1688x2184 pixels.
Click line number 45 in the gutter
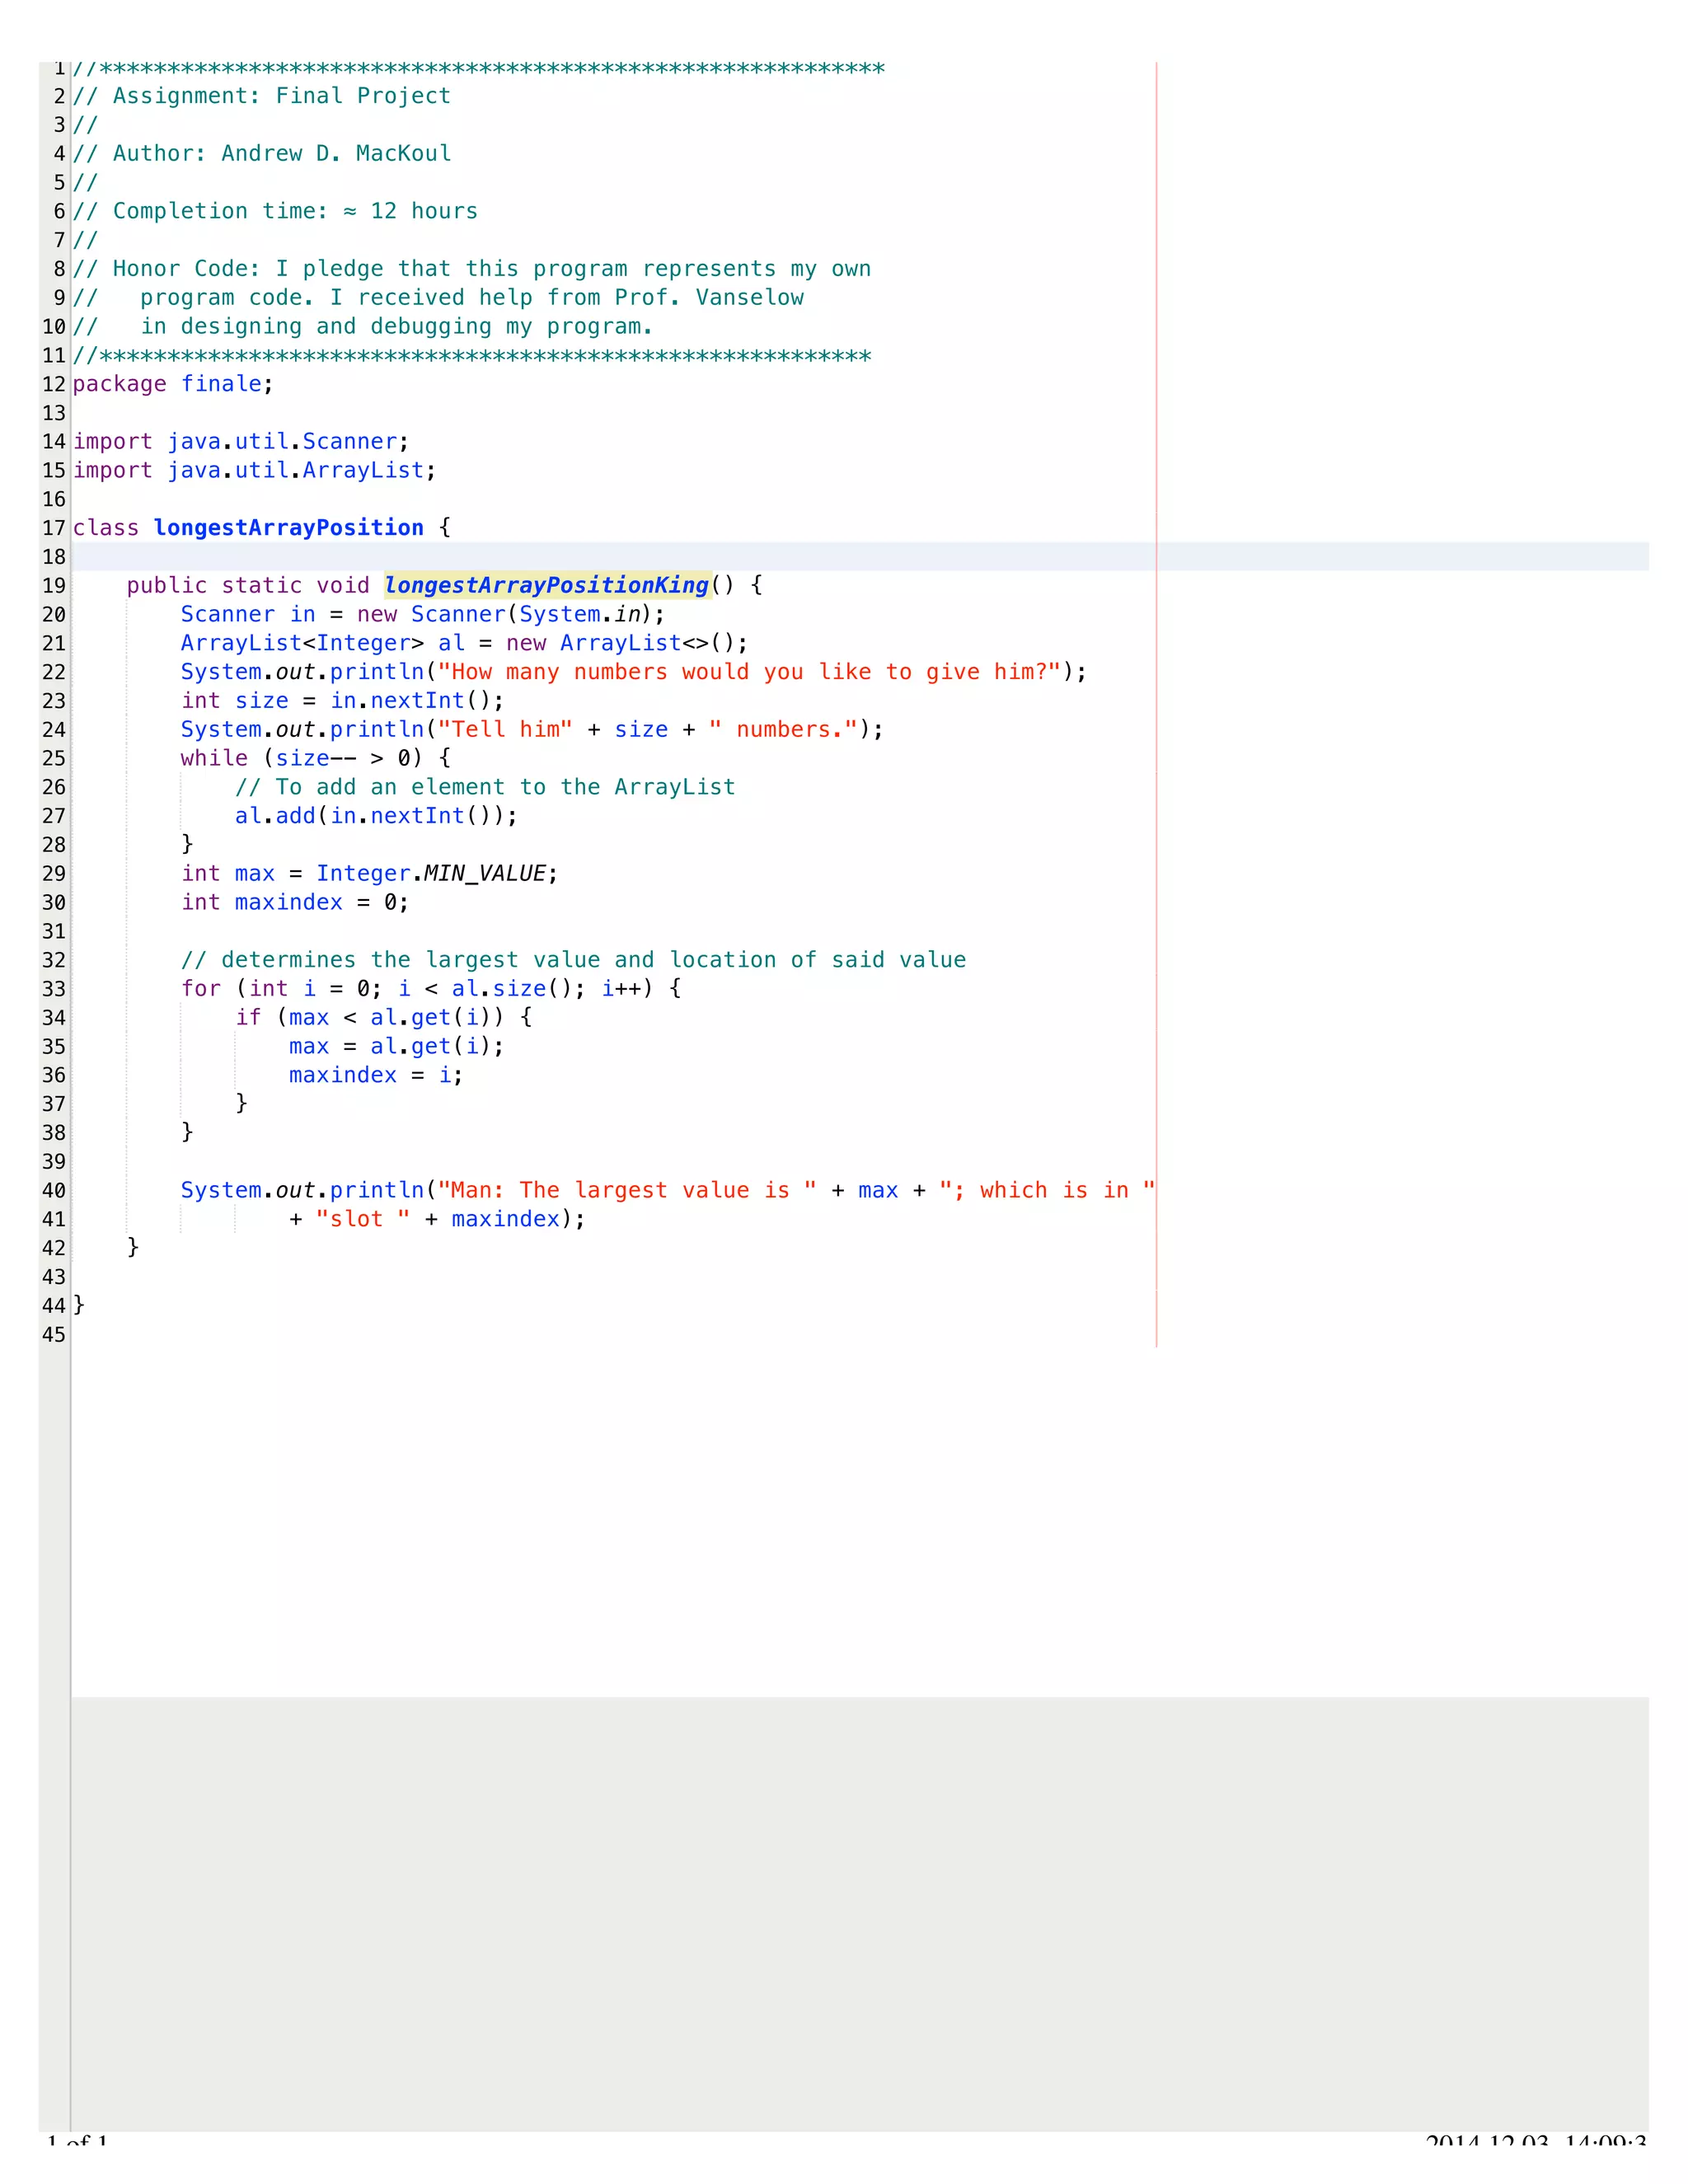(x=54, y=1335)
